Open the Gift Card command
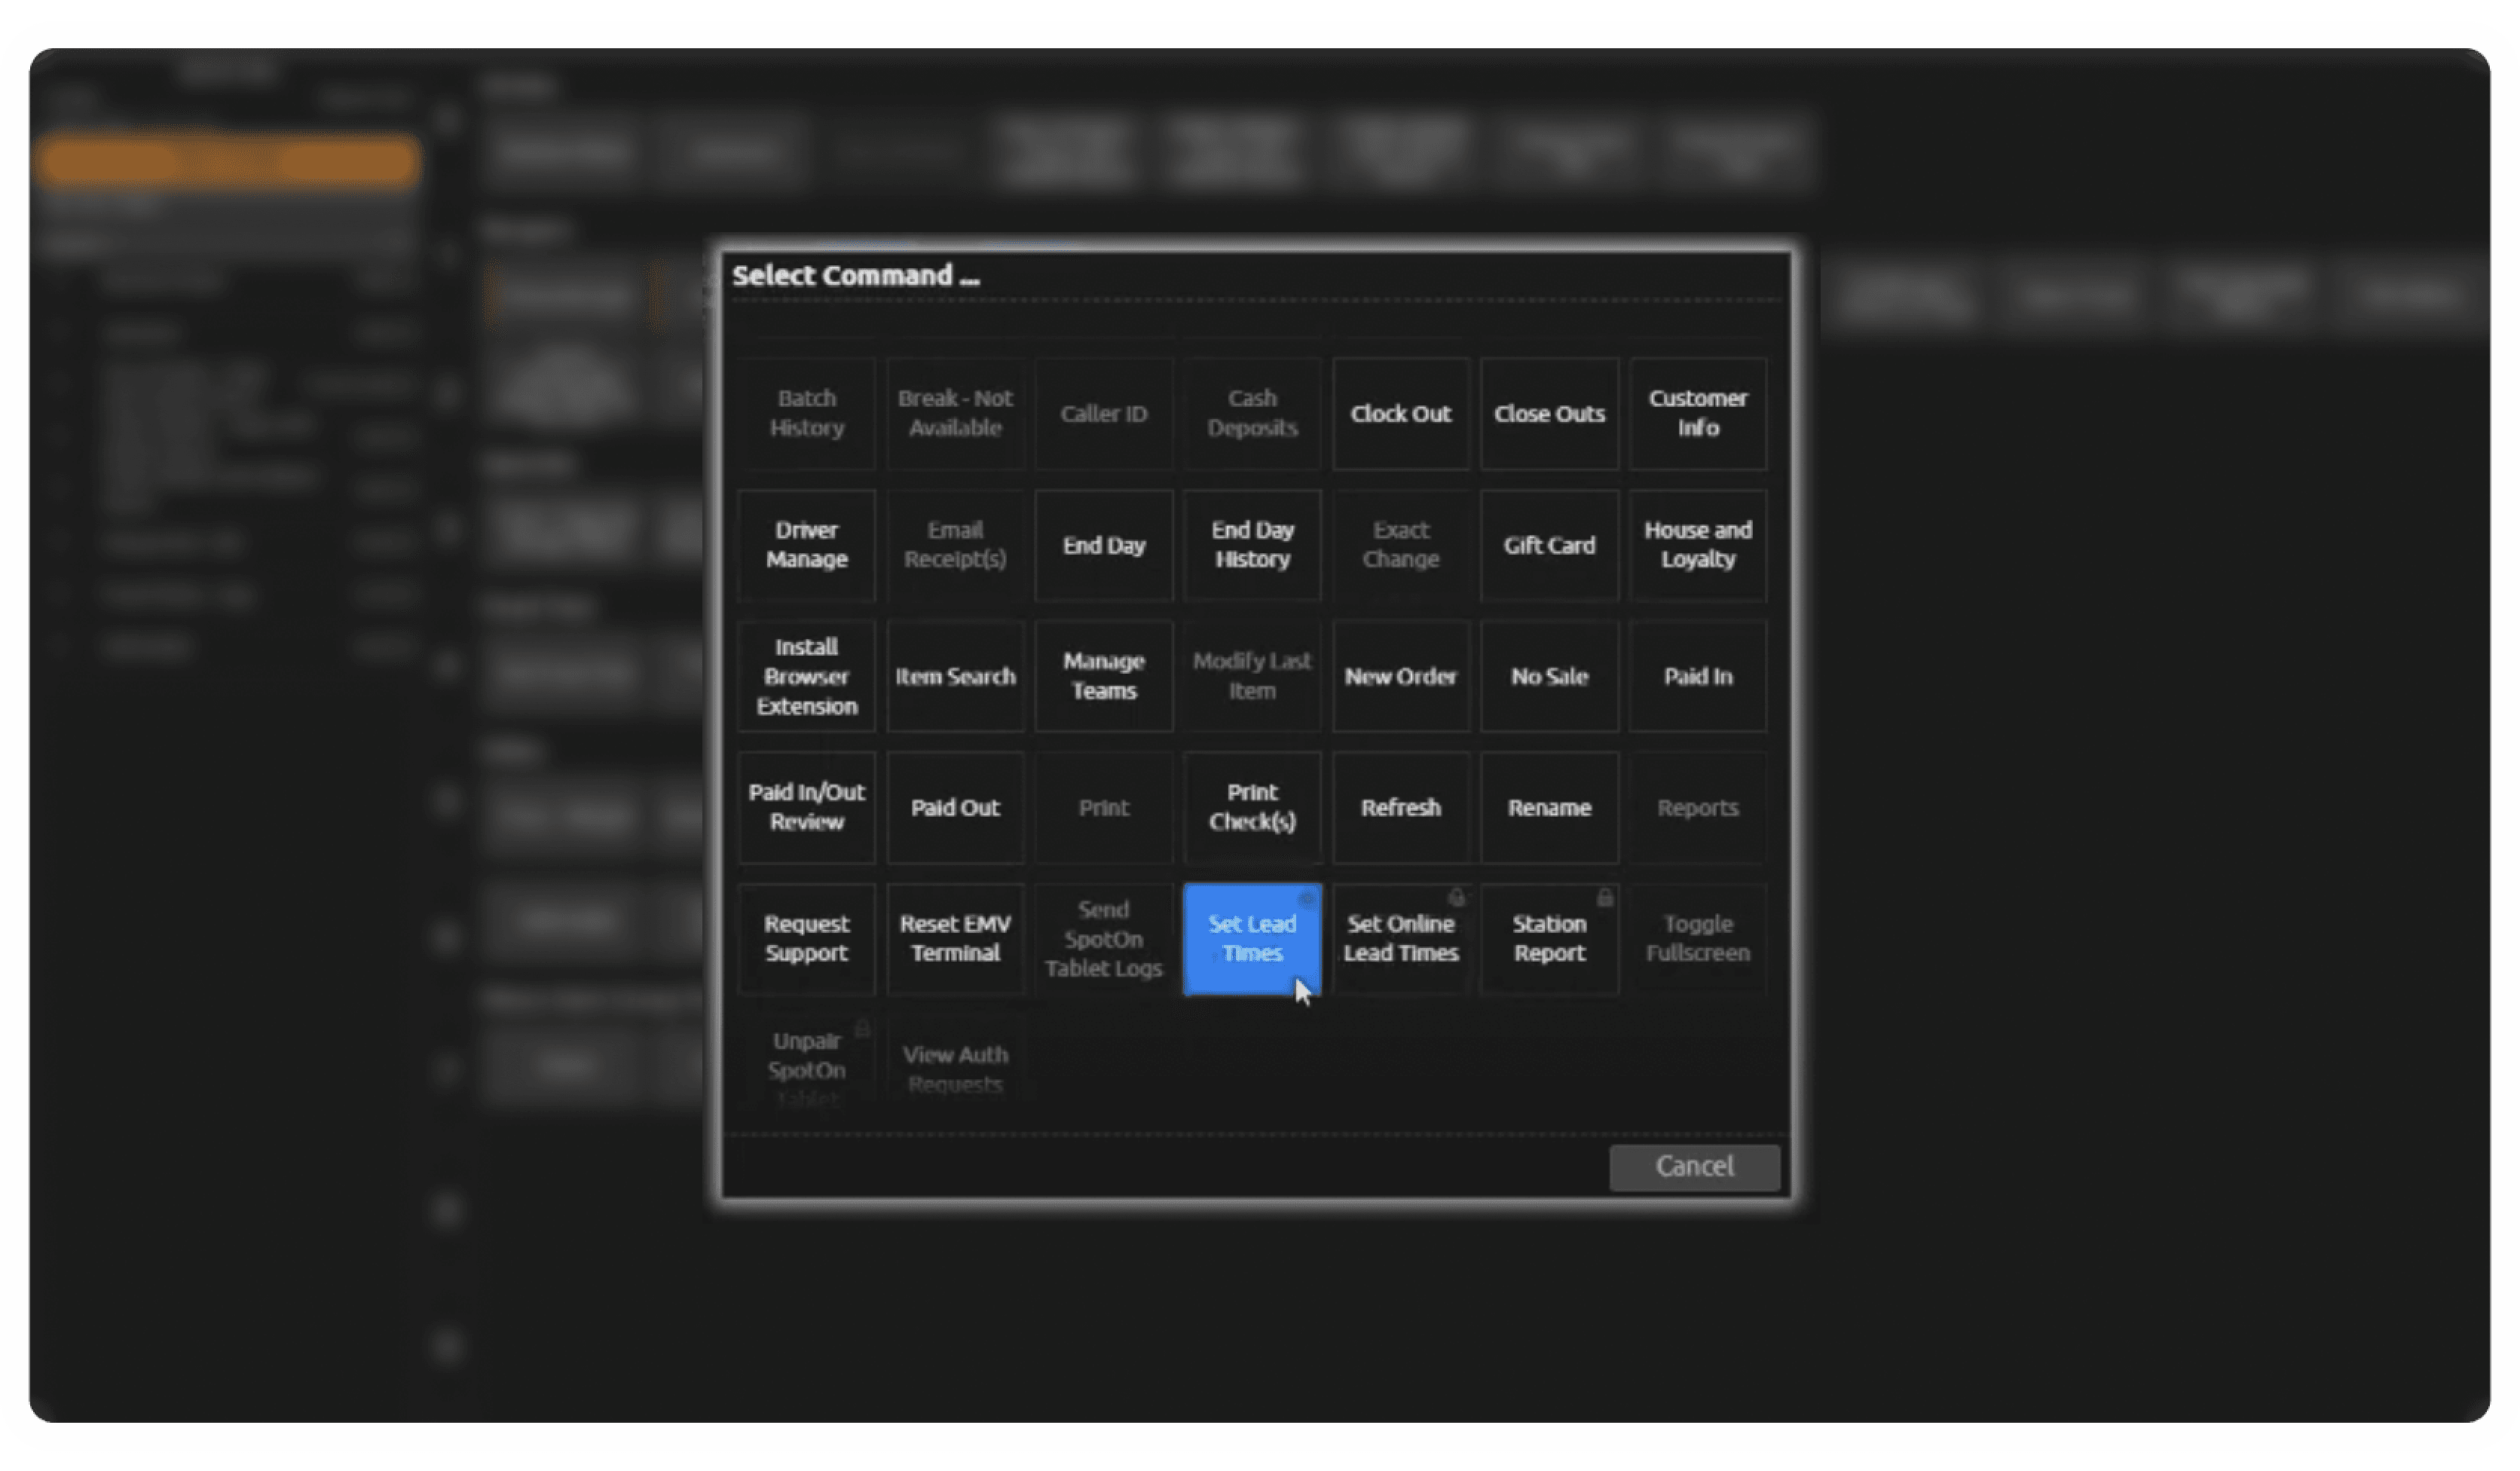This screenshot has width=2520, height=1471. tap(1549, 545)
